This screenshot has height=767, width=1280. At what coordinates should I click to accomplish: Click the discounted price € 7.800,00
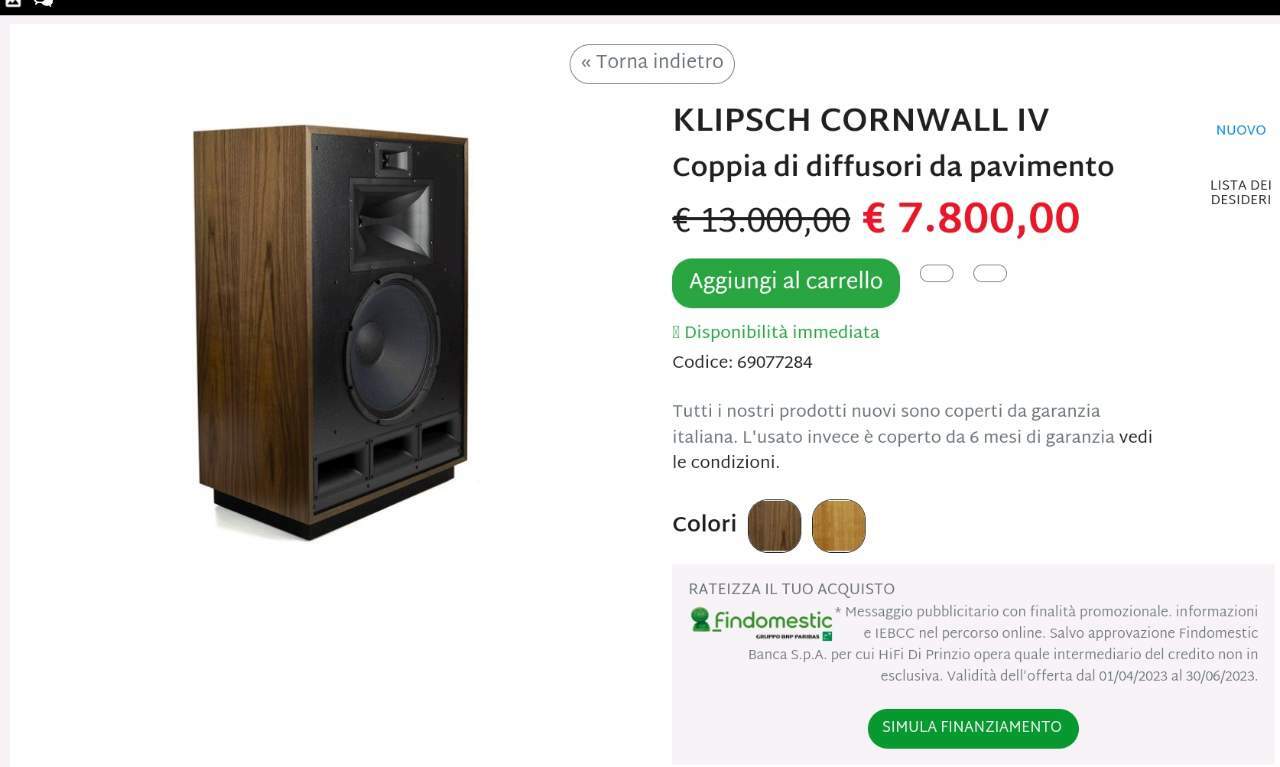[971, 219]
